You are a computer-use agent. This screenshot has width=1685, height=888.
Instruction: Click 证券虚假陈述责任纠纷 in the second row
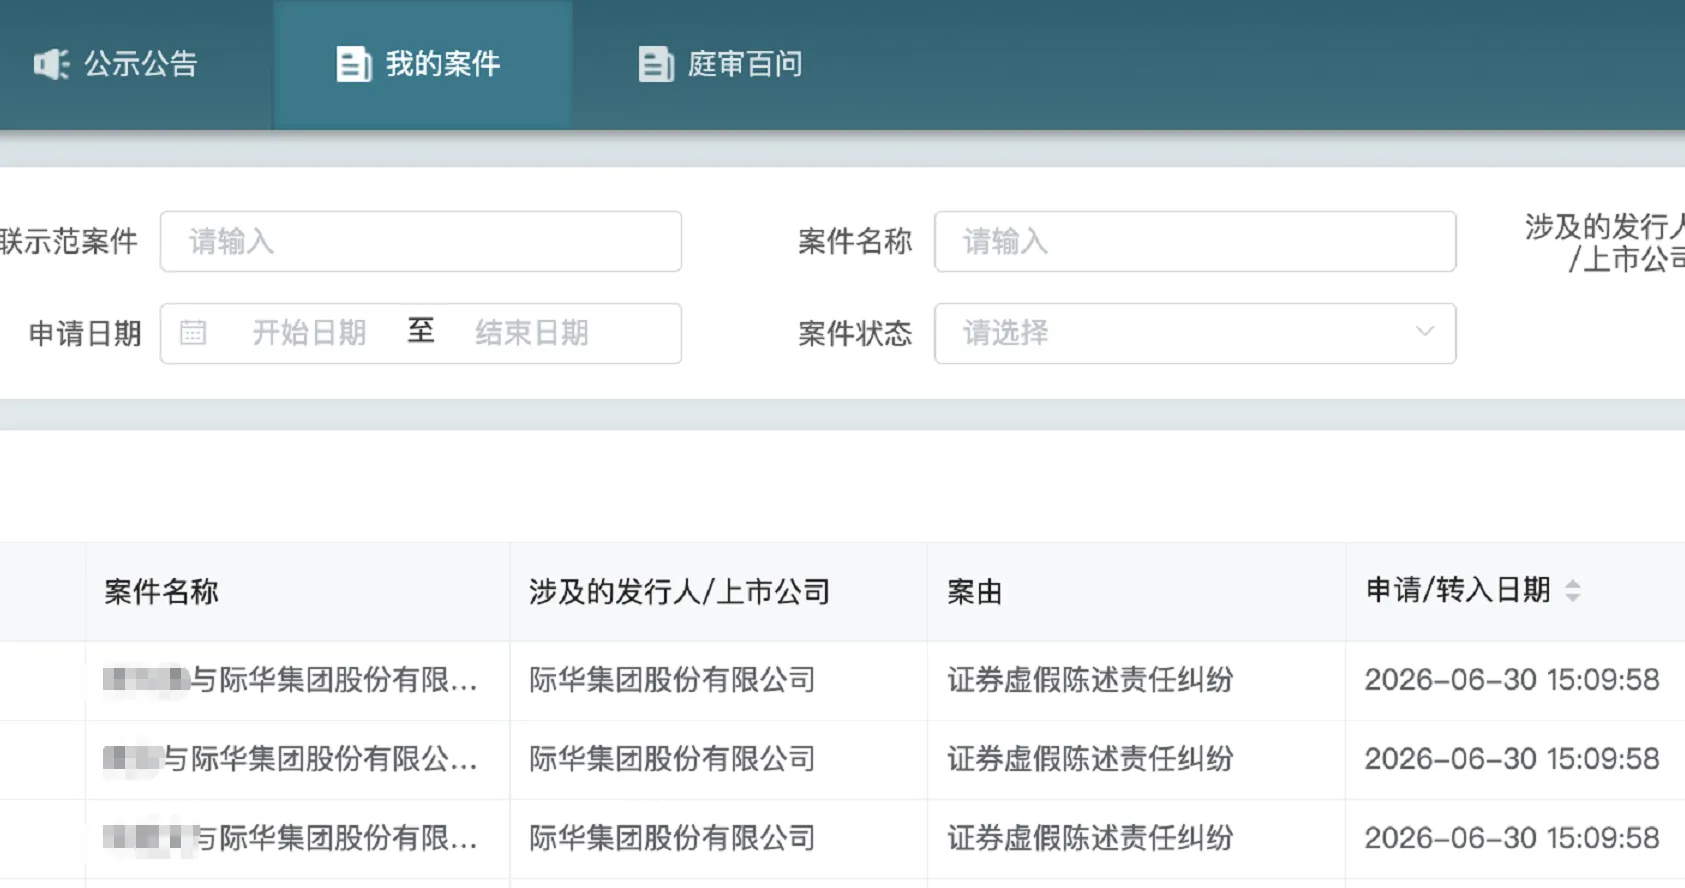click(x=1091, y=759)
